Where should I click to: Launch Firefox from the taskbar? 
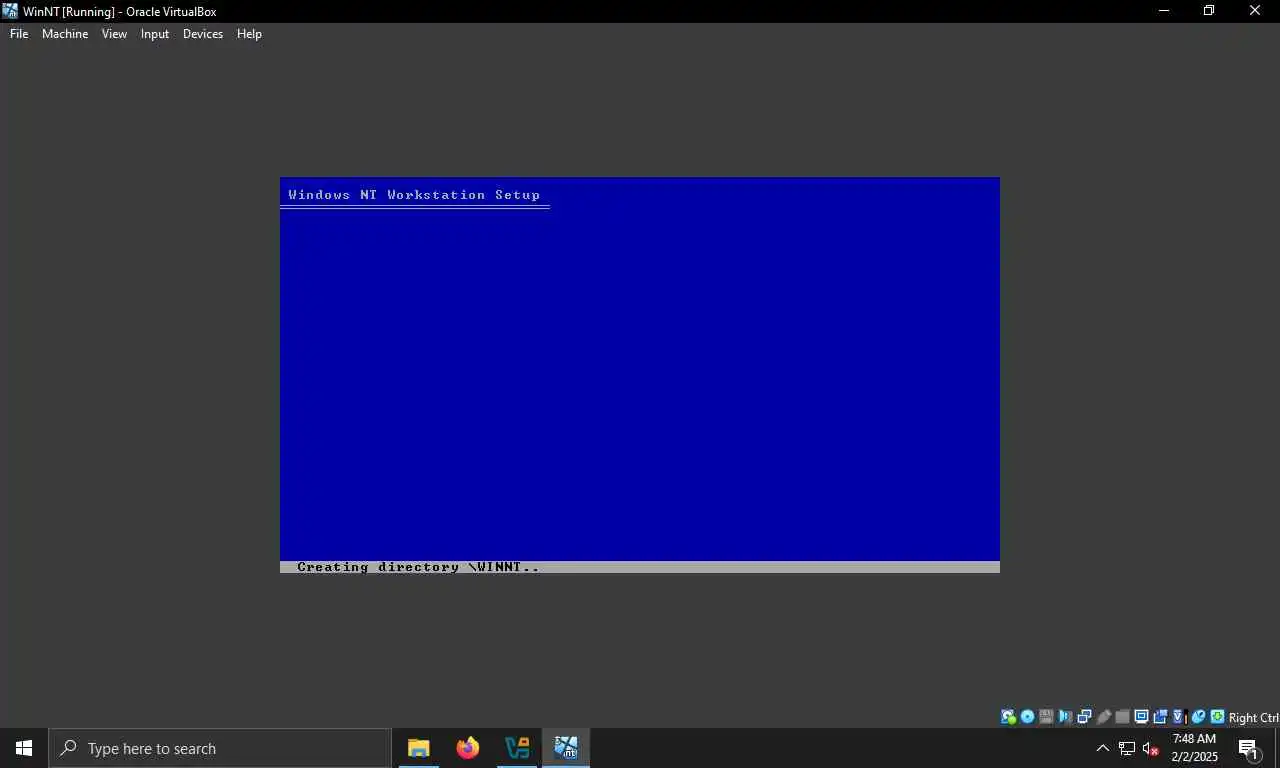click(467, 748)
